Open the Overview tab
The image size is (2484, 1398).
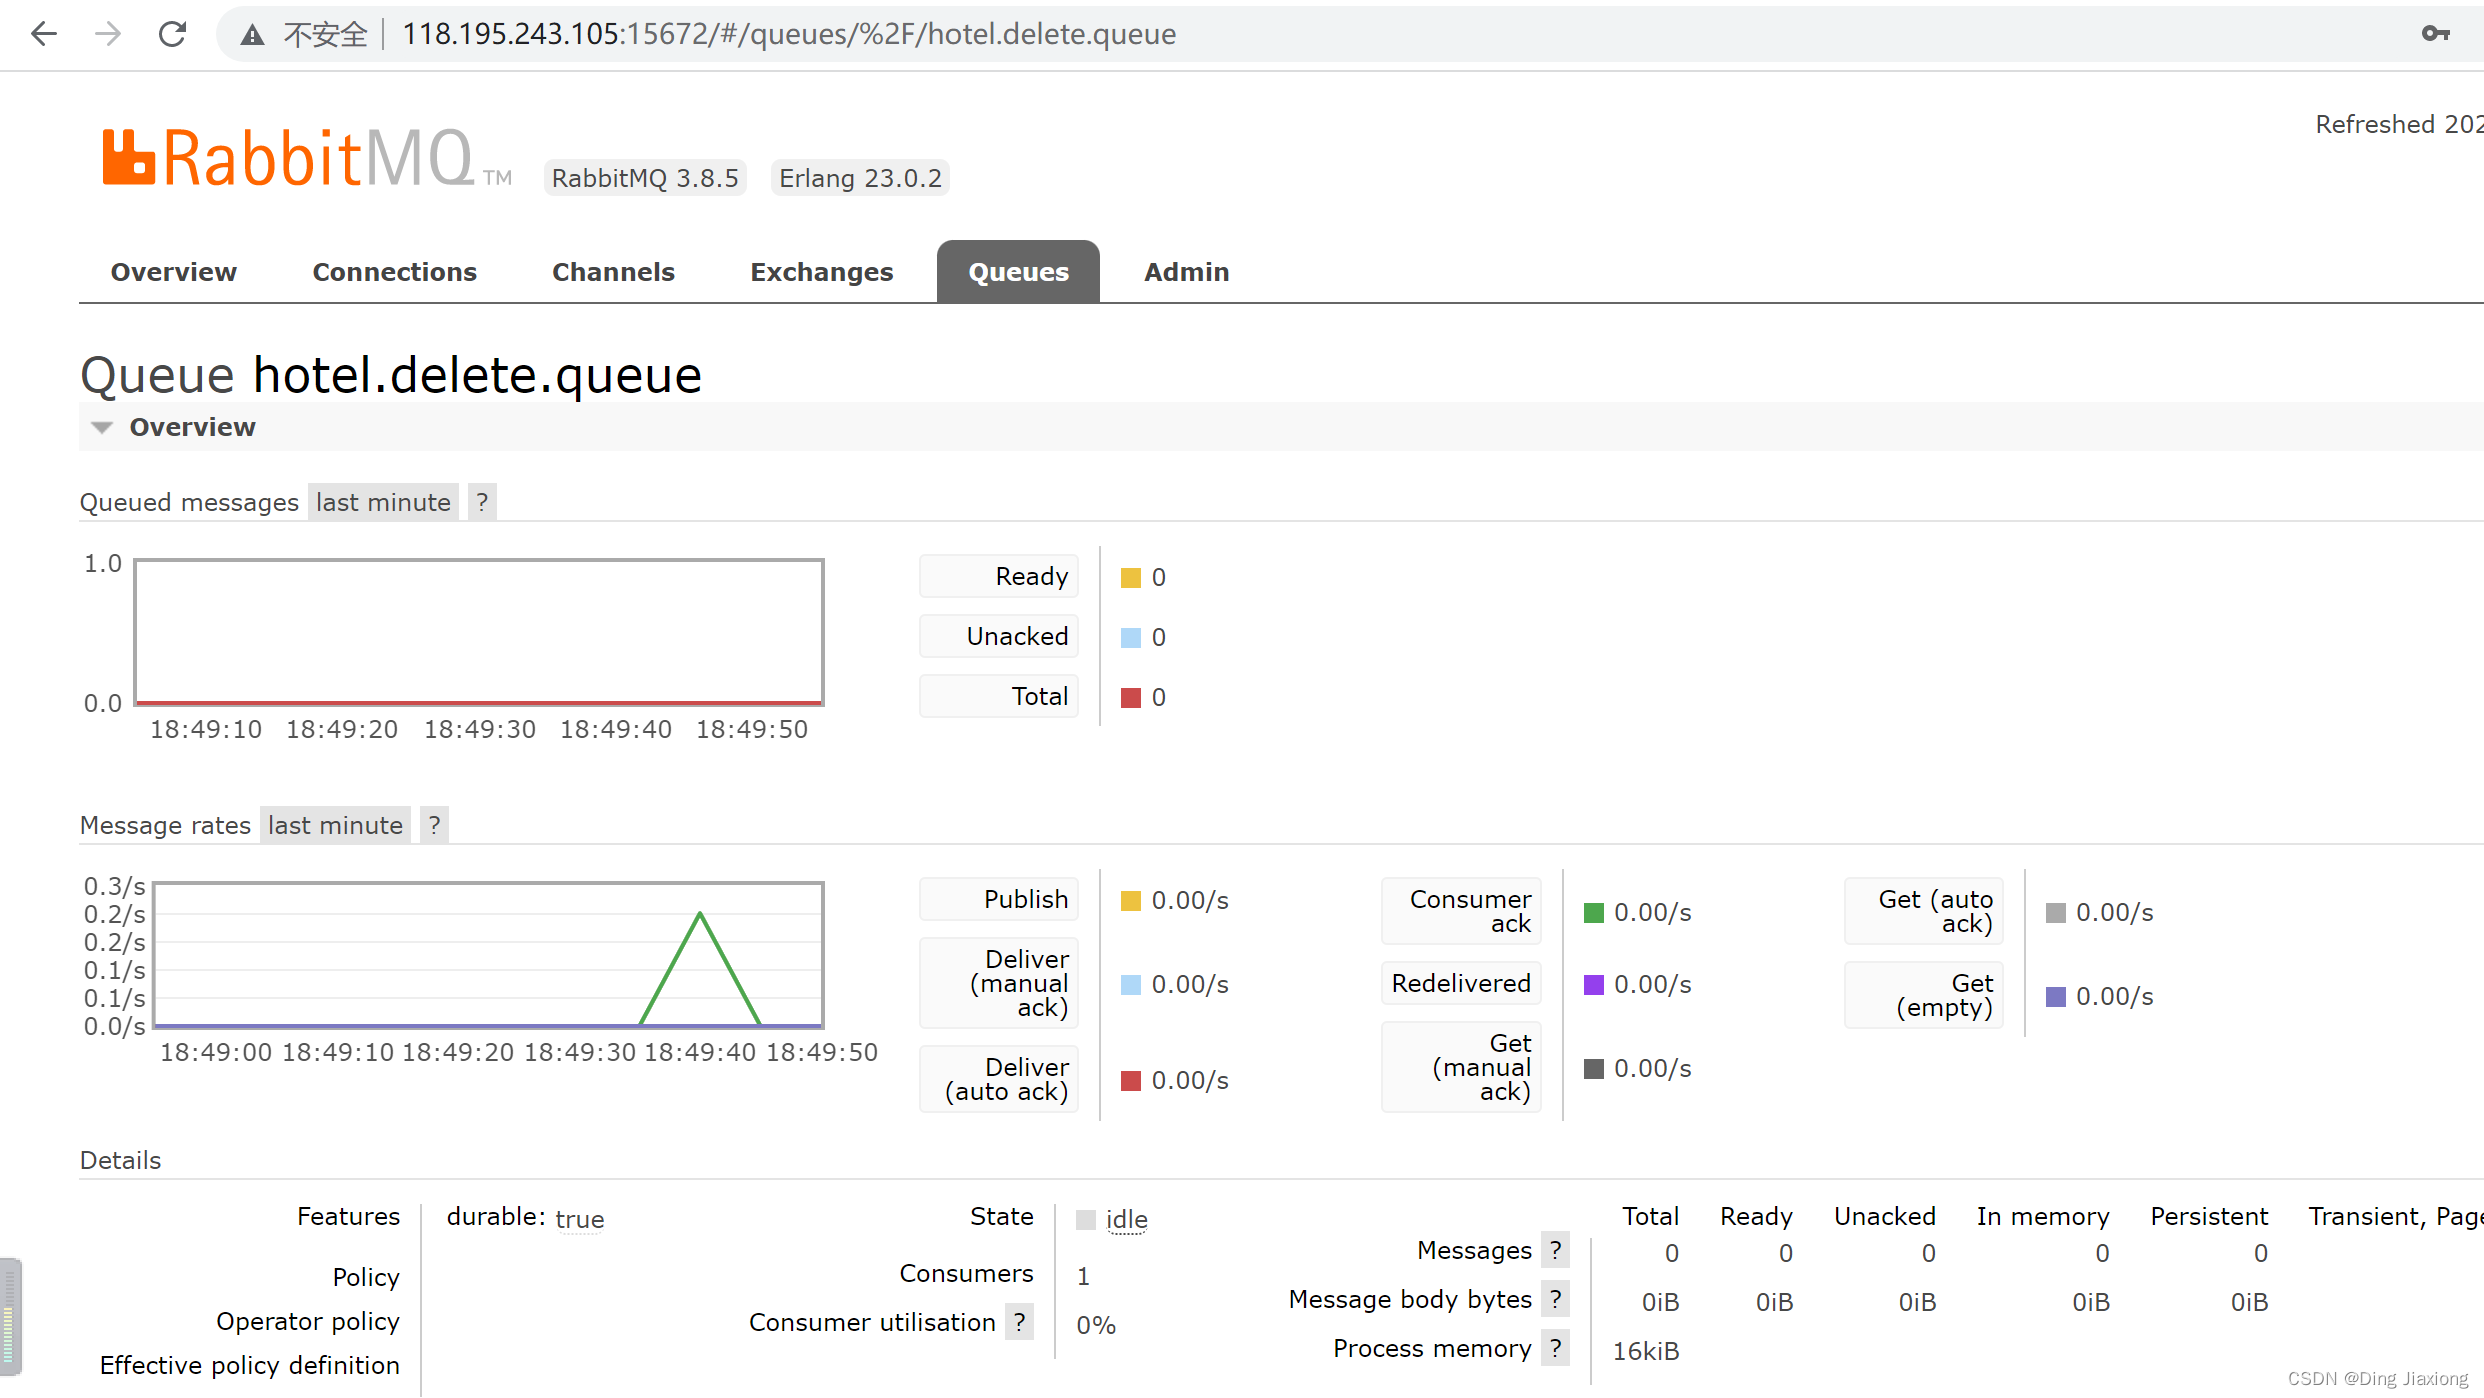pyautogui.click(x=173, y=272)
